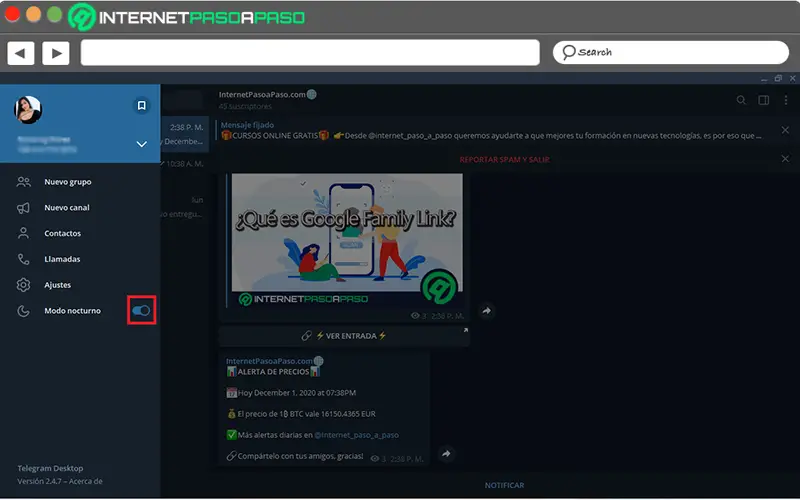Viewport: 800px width, 500px height.
Task: Click the user profile avatar
Action: coord(28,110)
